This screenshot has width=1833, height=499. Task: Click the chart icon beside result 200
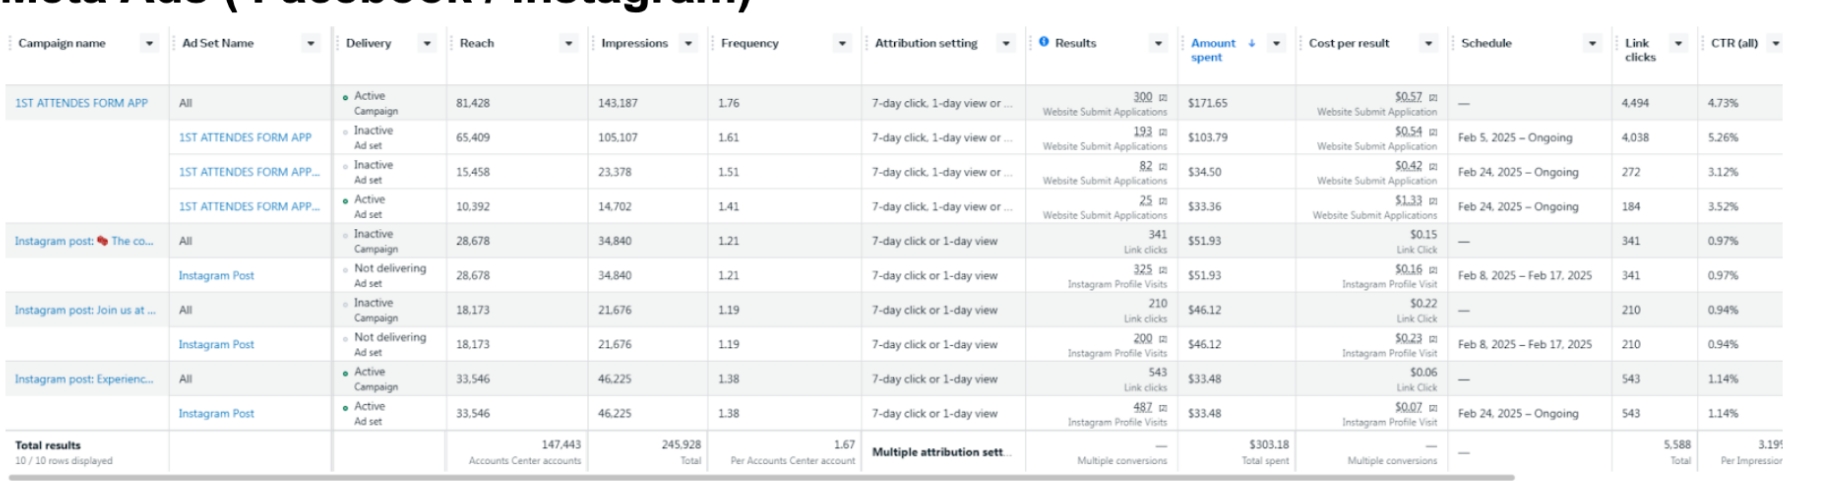click(1162, 339)
